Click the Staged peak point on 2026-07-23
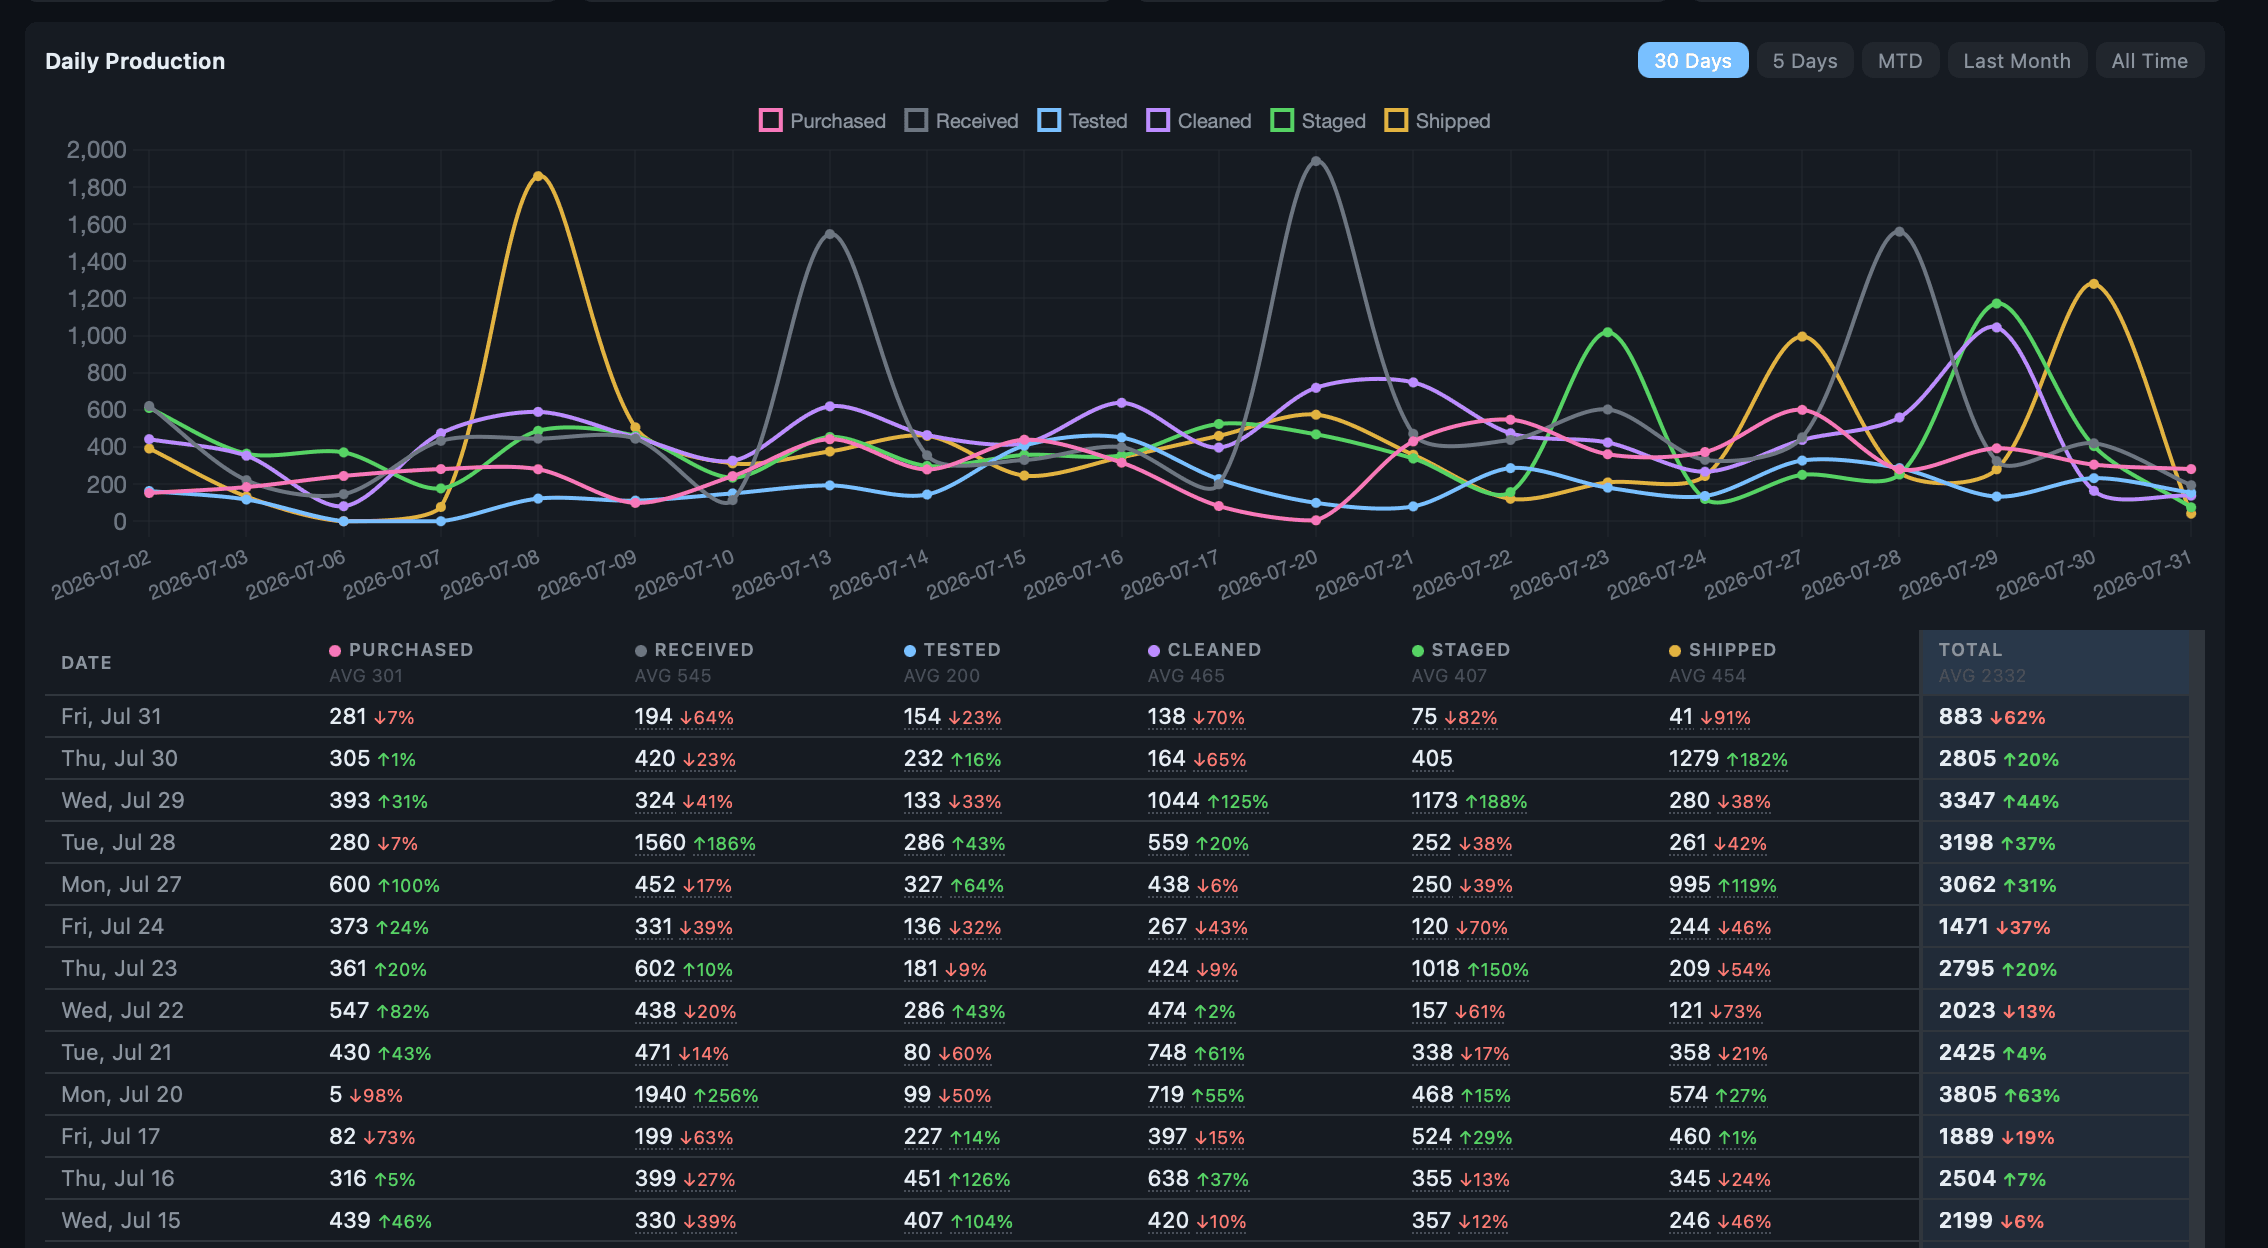Image resolution: width=2268 pixels, height=1248 pixels. (1607, 332)
